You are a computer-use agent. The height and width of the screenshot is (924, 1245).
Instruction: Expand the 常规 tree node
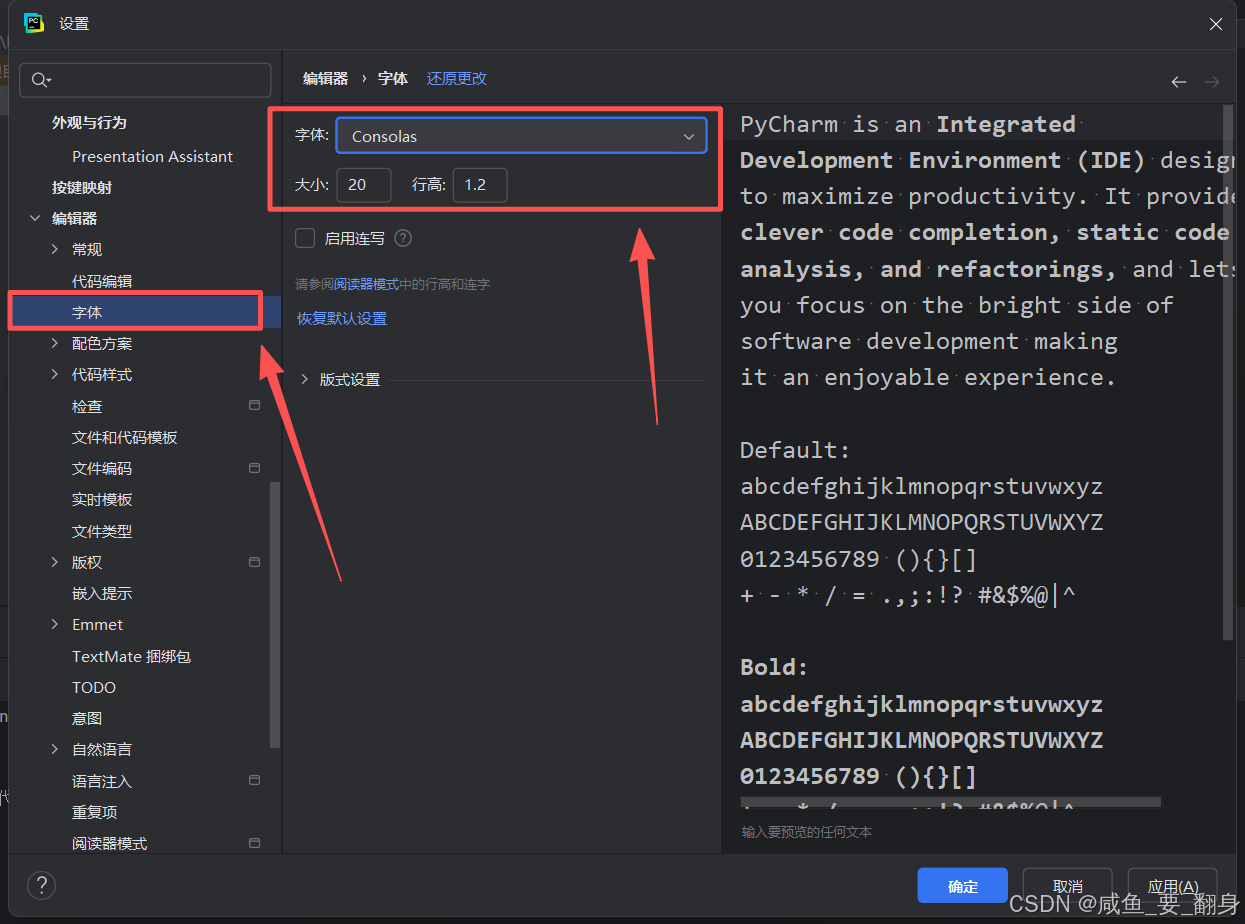pos(55,249)
